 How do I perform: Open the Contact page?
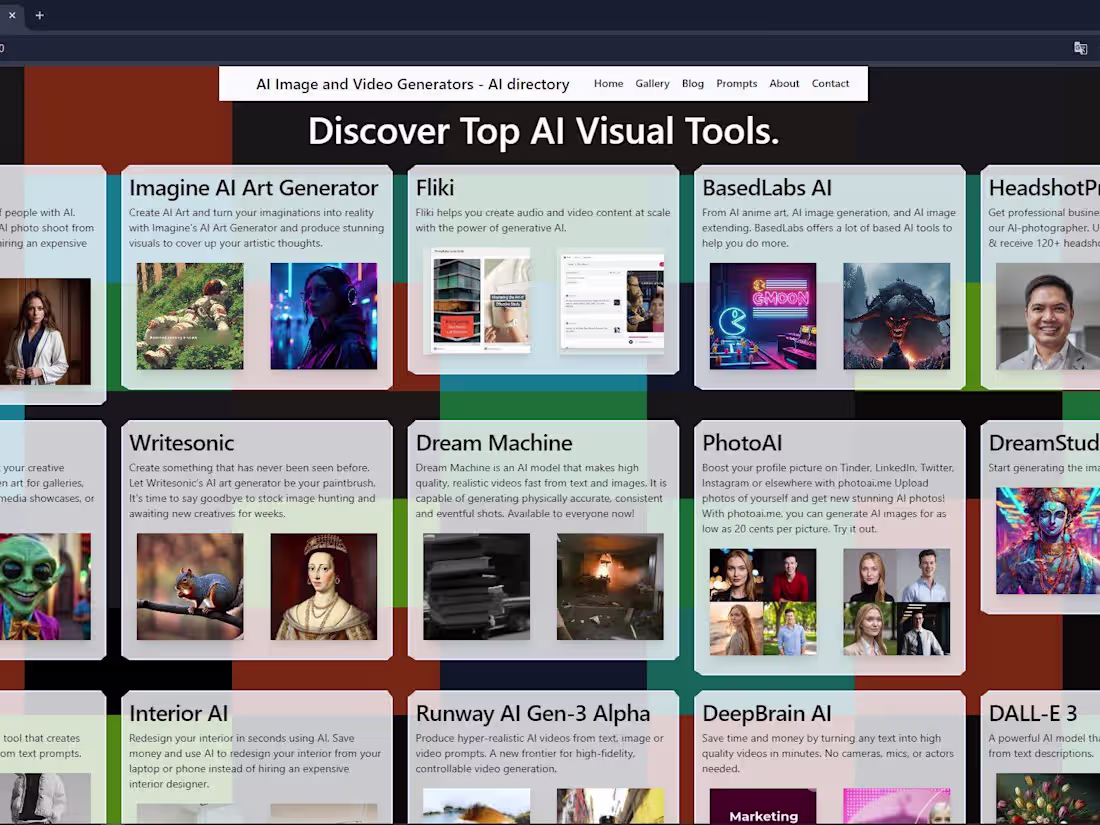[830, 84]
